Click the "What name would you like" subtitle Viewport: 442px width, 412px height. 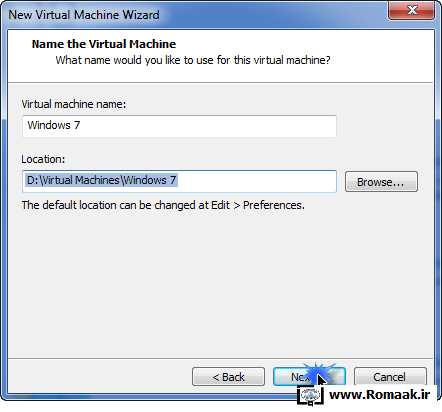tap(193, 60)
